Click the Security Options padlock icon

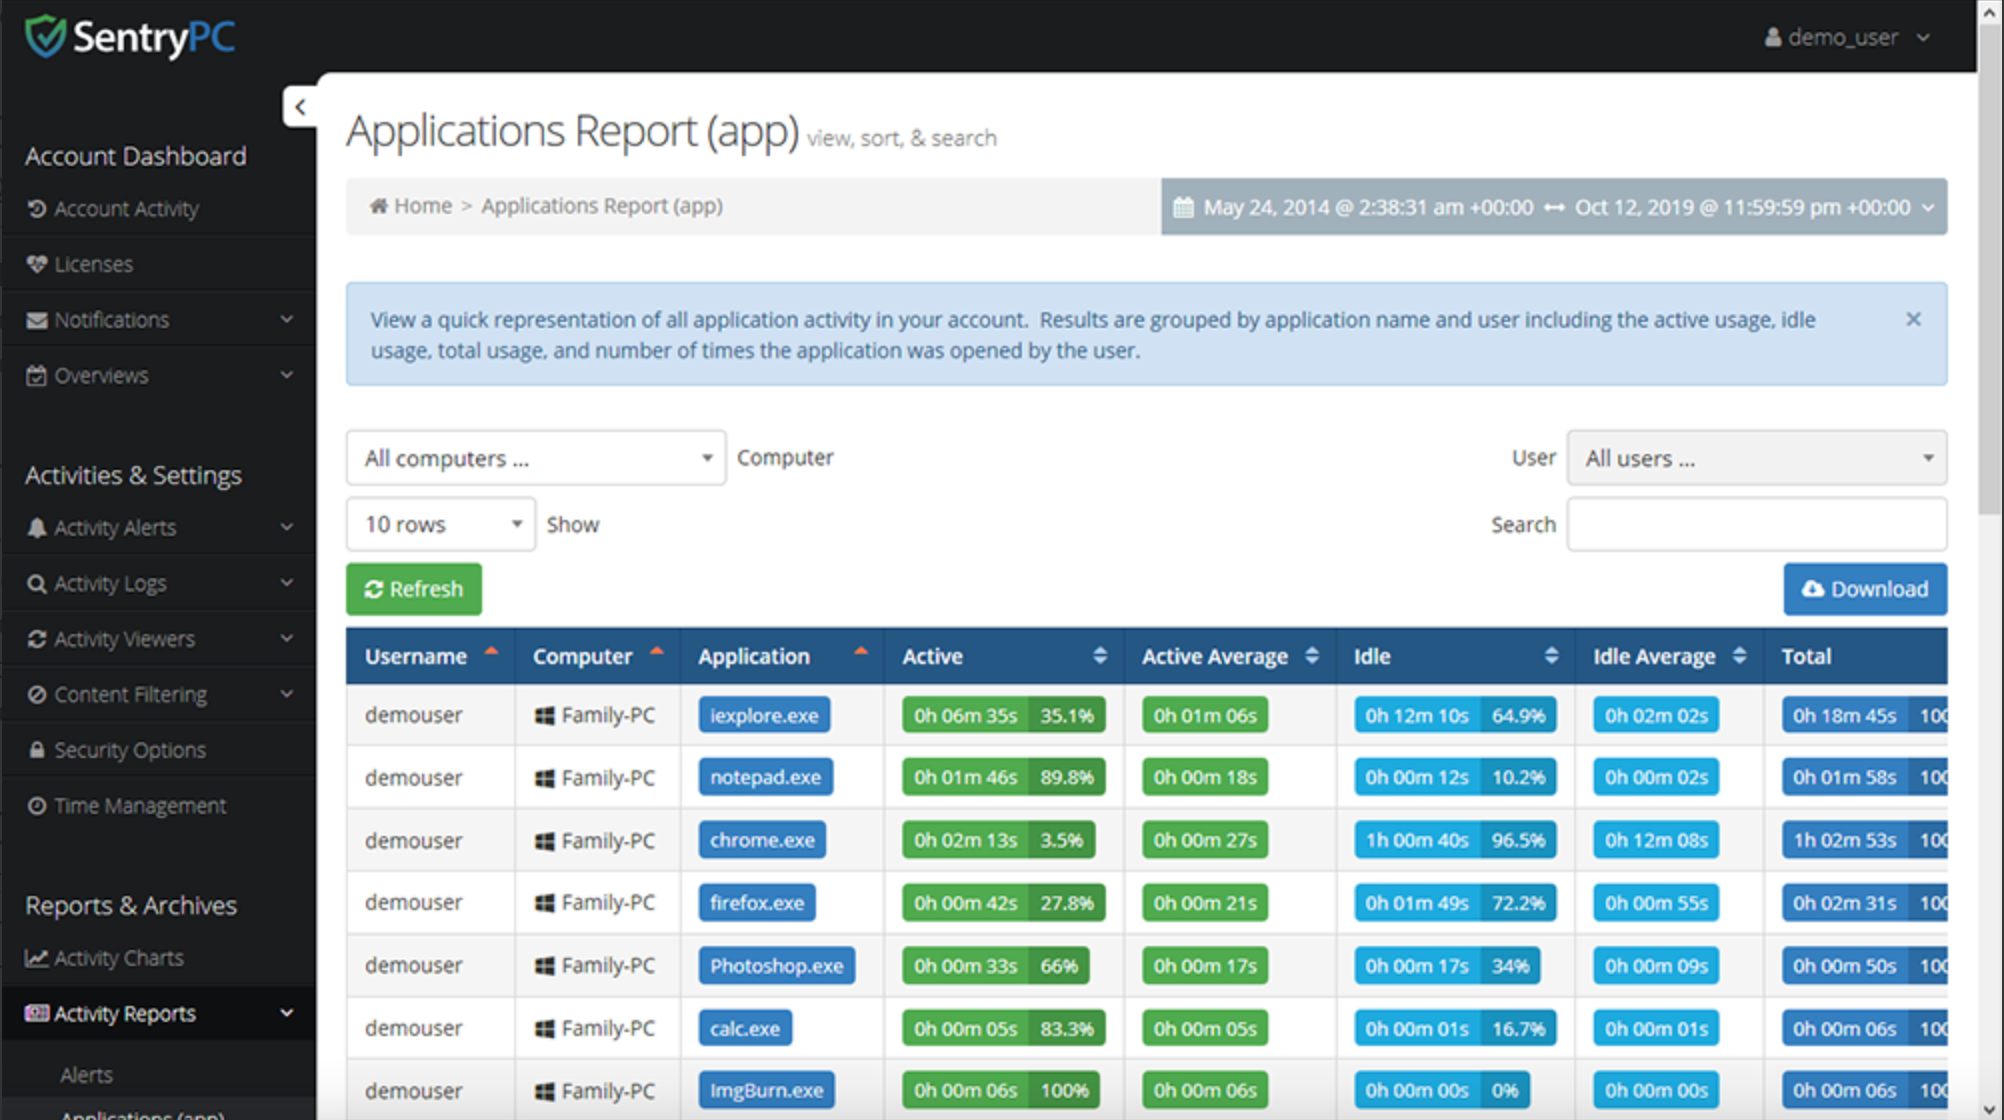(36, 749)
